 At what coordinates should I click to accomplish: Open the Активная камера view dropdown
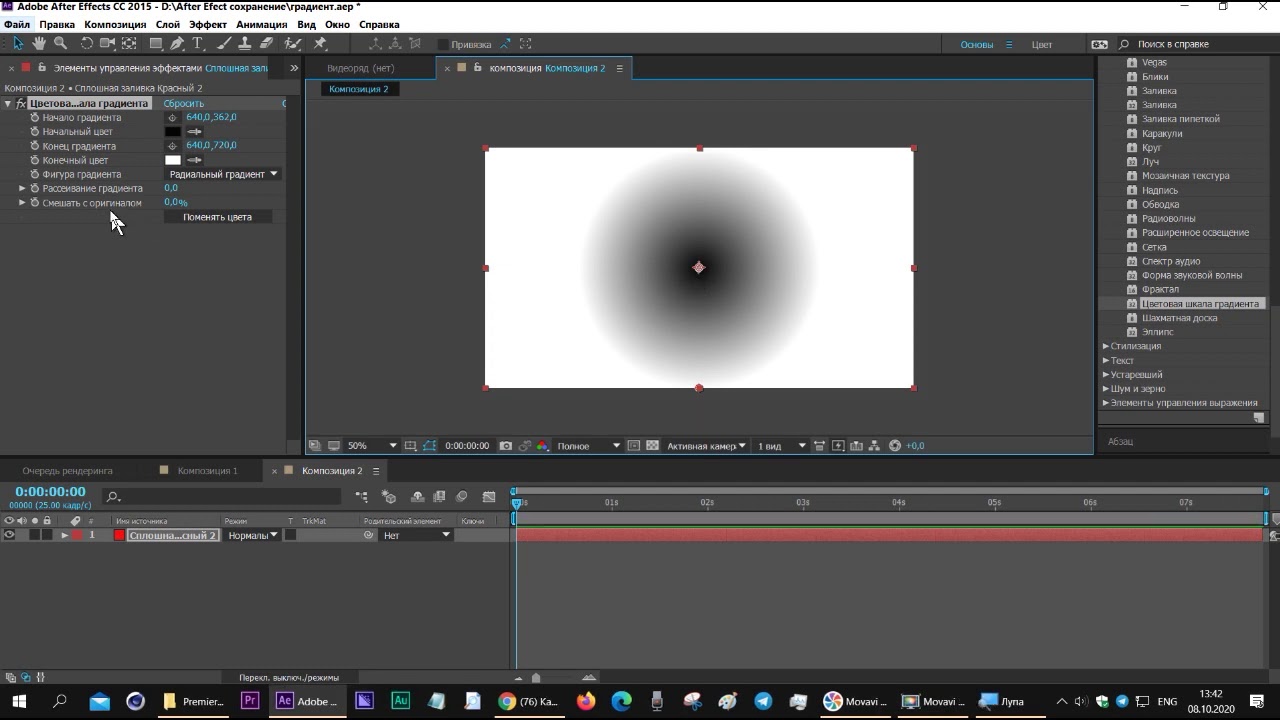click(x=706, y=446)
